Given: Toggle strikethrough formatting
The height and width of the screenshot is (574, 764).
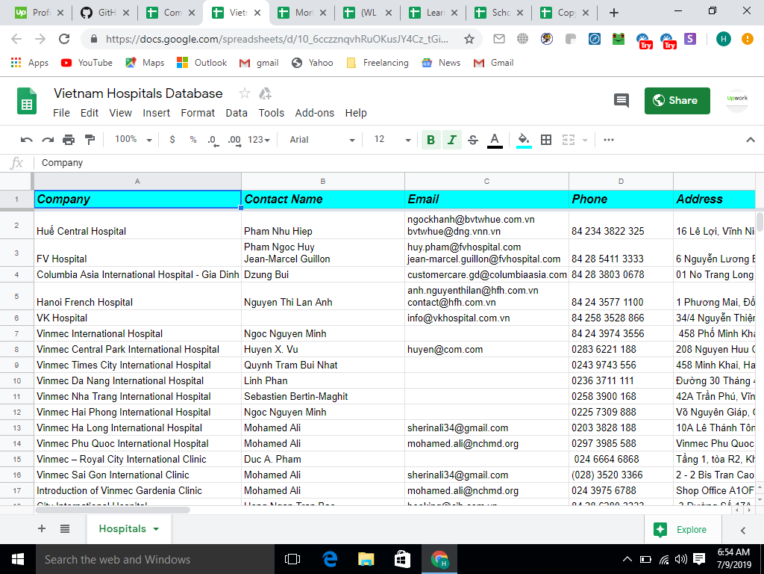Looking at the screenshot, I should point(473,140).
